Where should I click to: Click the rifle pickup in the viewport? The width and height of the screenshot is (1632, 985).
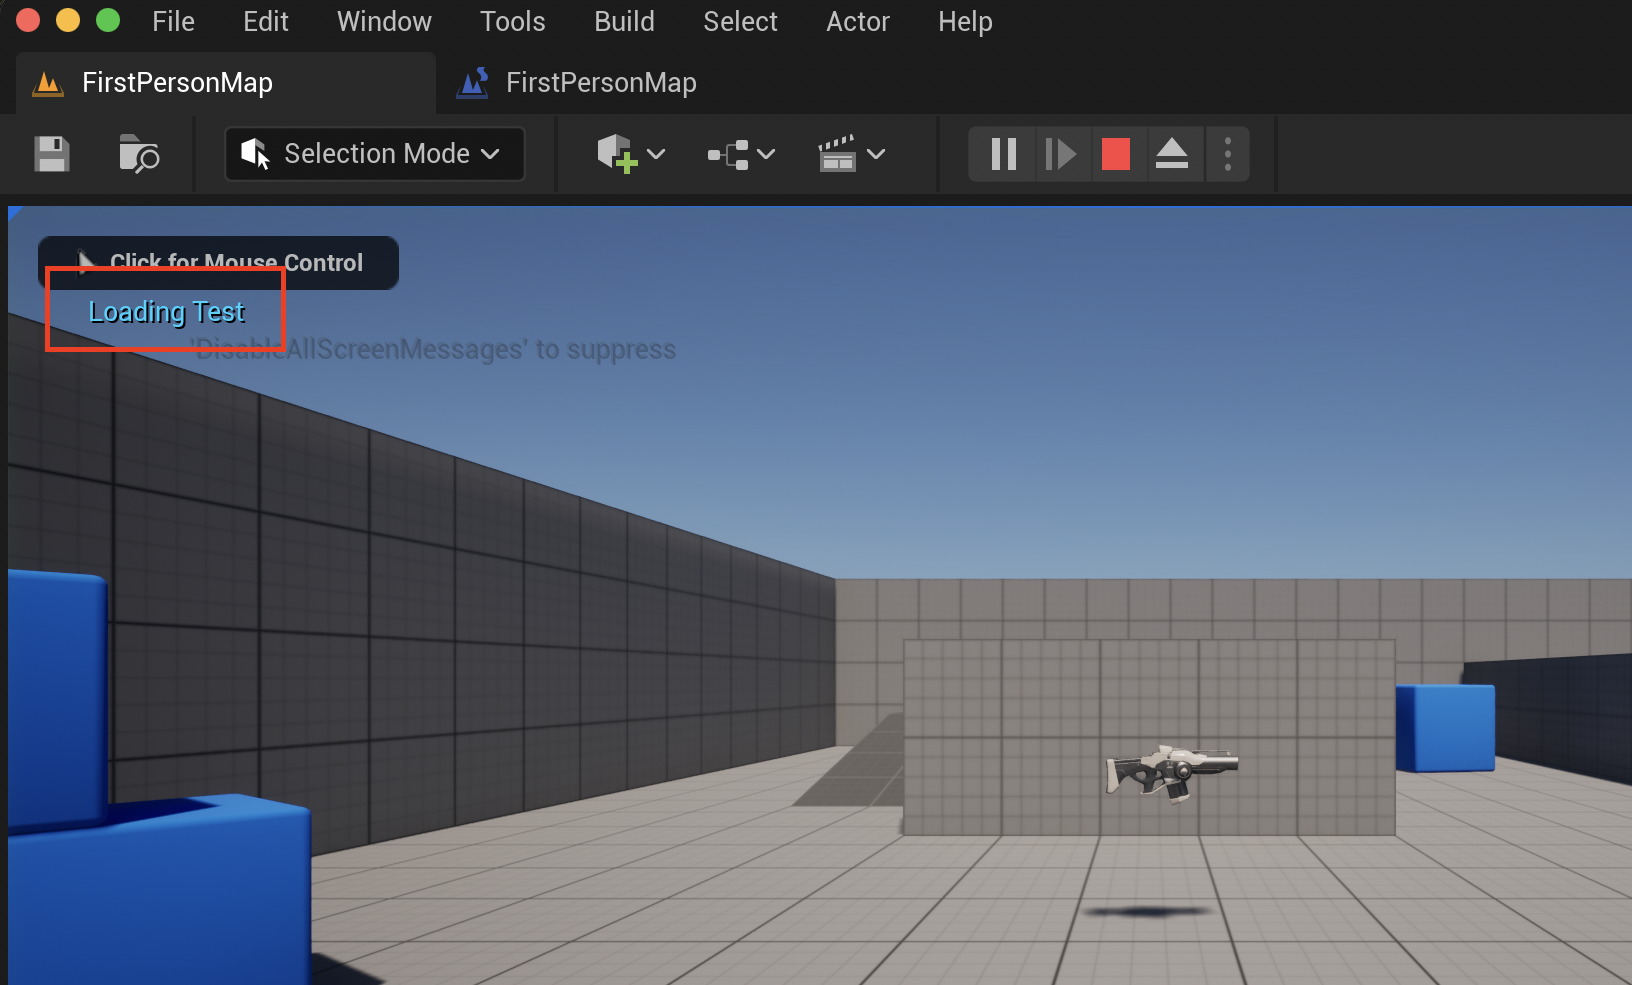1170,770
